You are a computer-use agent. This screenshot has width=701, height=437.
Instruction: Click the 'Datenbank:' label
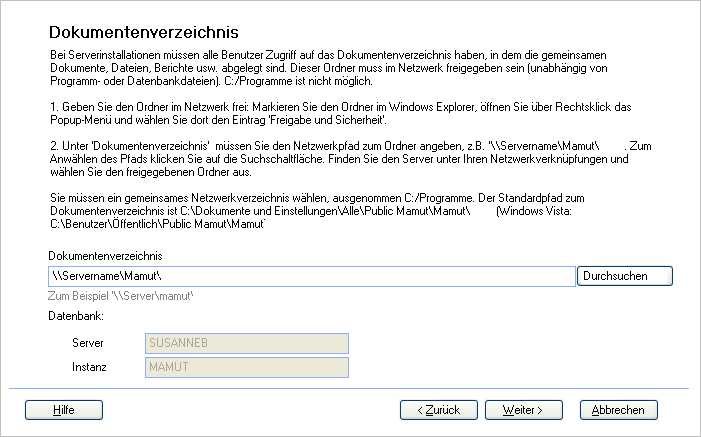(76, 316)
